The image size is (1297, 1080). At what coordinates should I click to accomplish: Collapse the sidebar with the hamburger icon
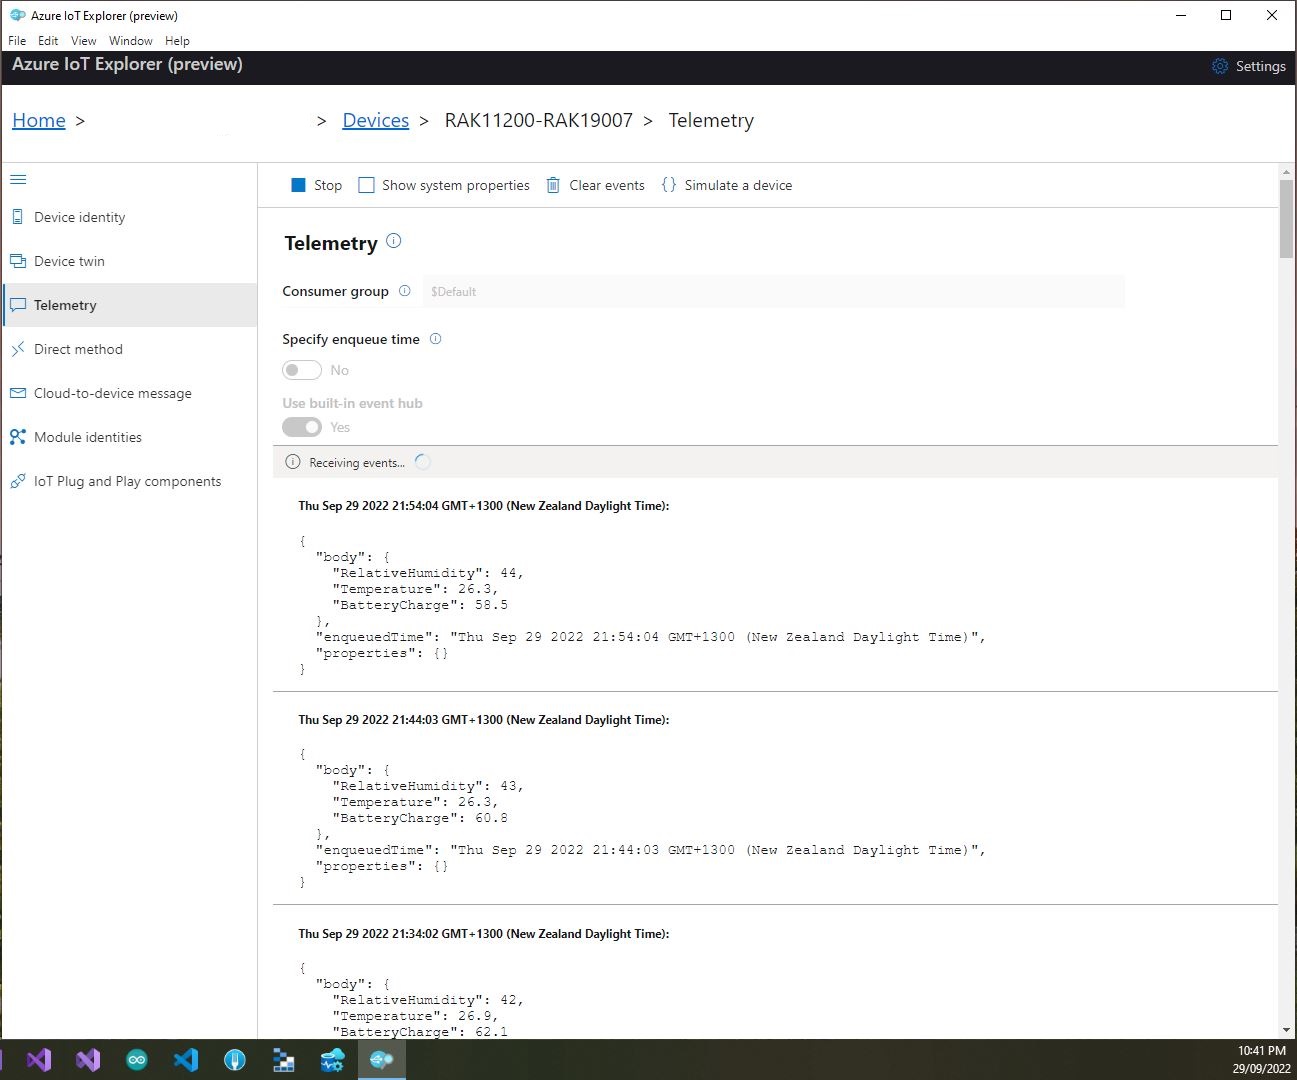coord(18,180)
